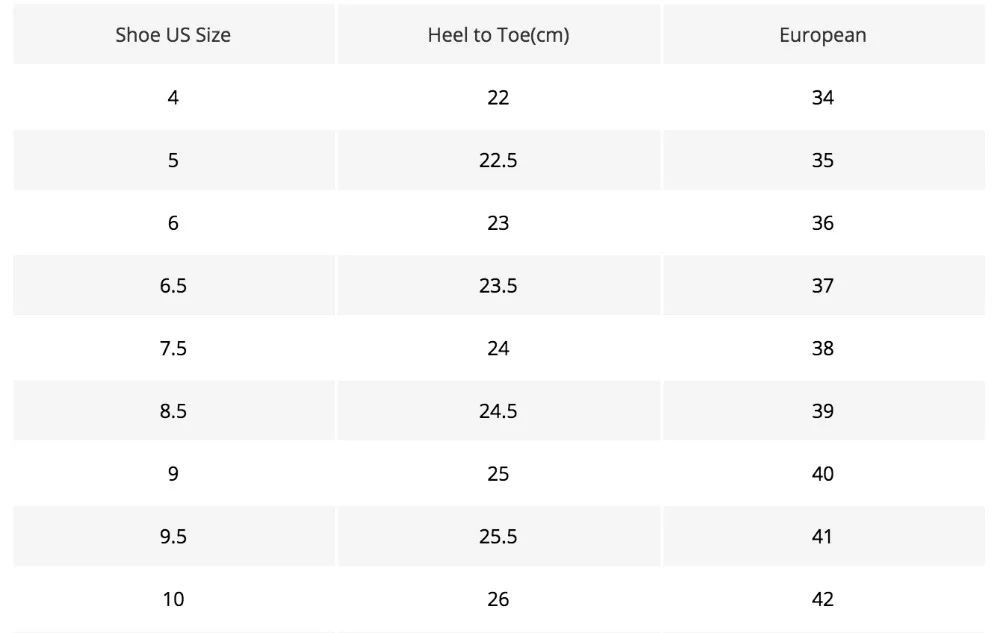Click European size 38 value
Screen dimensions: 1000x633
(x=823, y=349)
